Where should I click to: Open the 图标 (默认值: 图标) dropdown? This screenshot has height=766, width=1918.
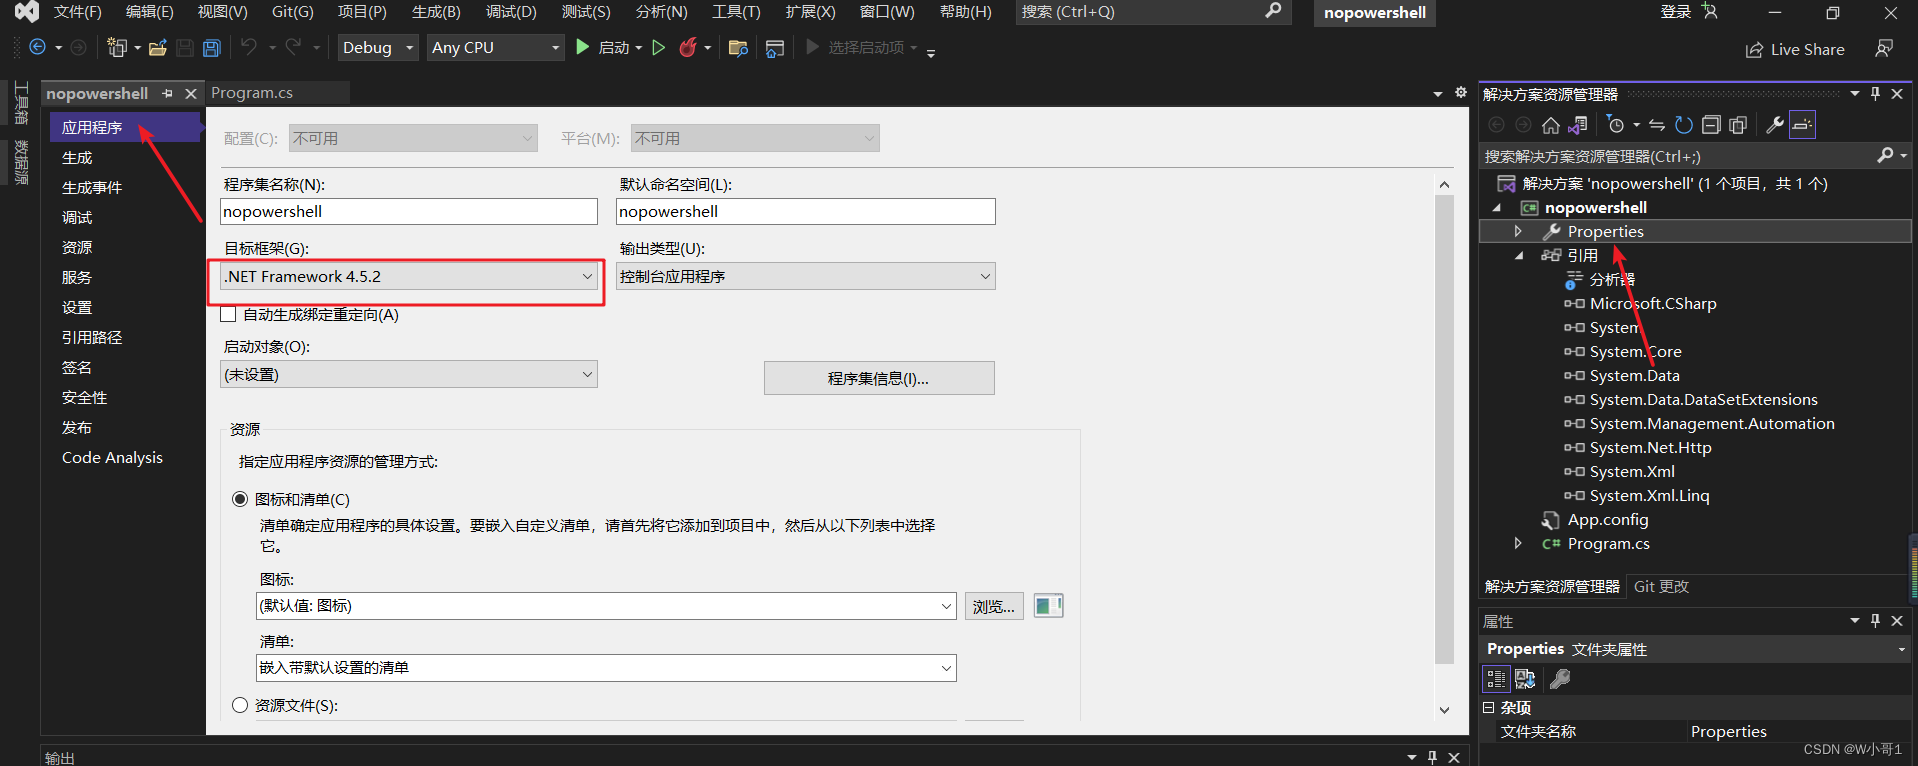click(x=606, y=606)
